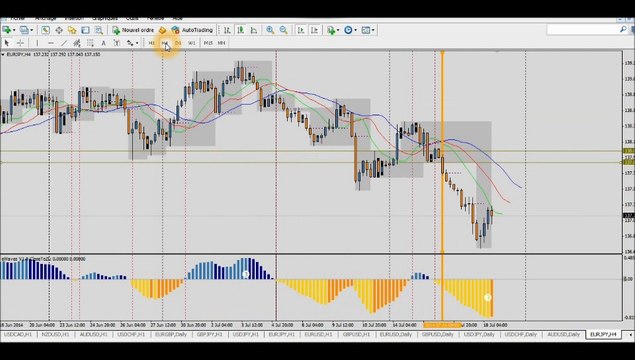Toggle the AutoTrading button
Image resolution: width=635 pixels, height=360 pixels.
[x=192, y=30]
